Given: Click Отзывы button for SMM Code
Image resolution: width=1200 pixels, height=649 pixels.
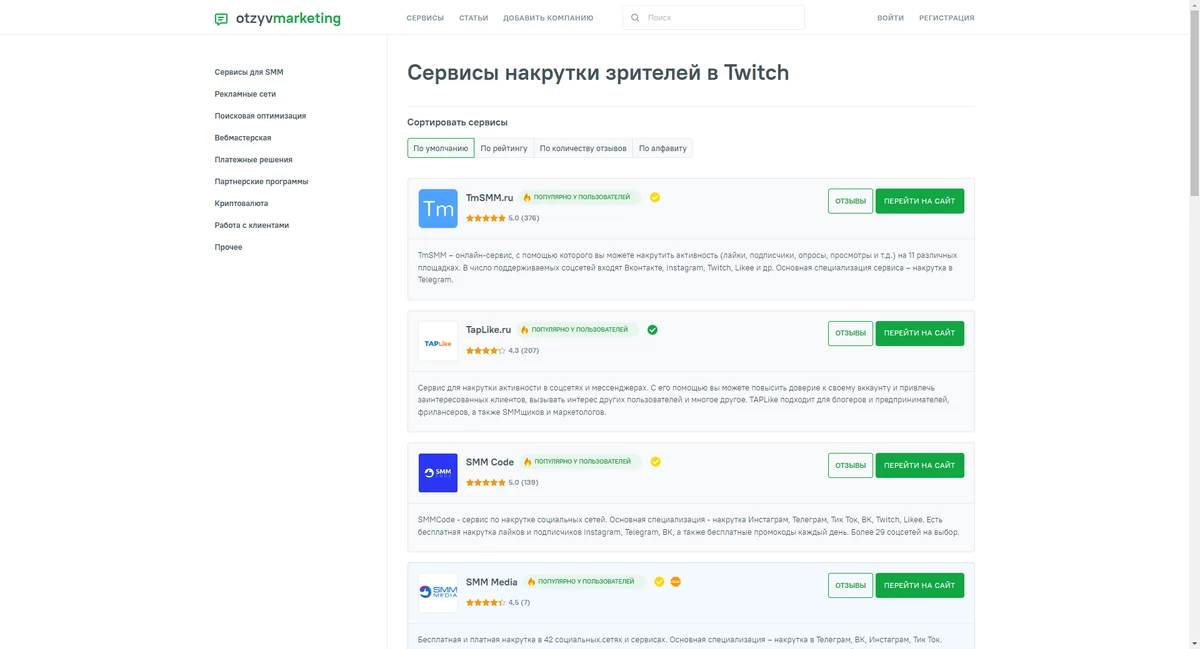Looking at the screenshot, I should click(x=850, y=465).
